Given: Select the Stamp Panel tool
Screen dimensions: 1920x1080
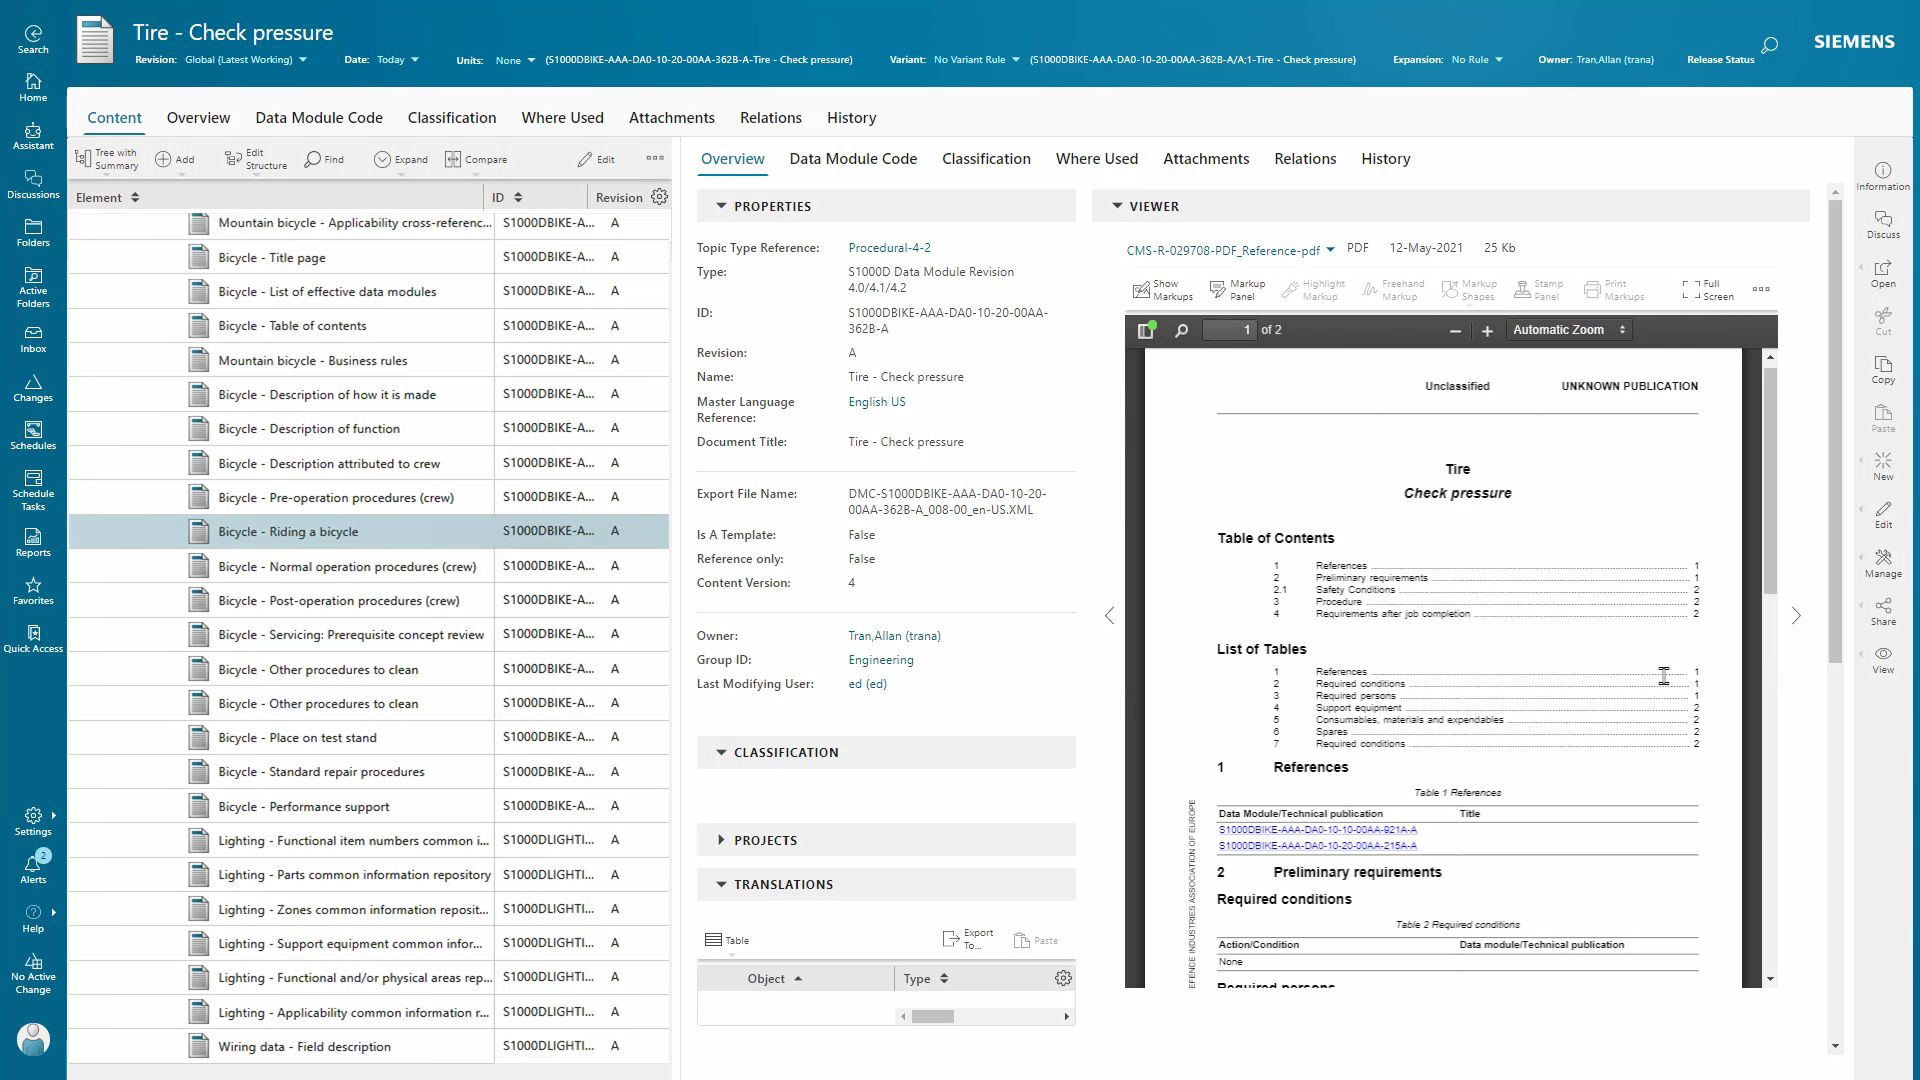Looking at the screenshot, I should 1540,289.
